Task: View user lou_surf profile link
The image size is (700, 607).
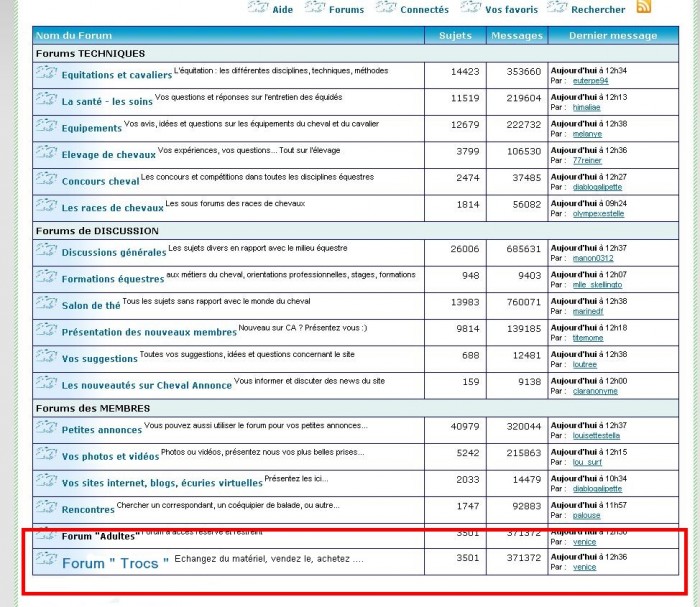Action: click(x=587, y=462)
